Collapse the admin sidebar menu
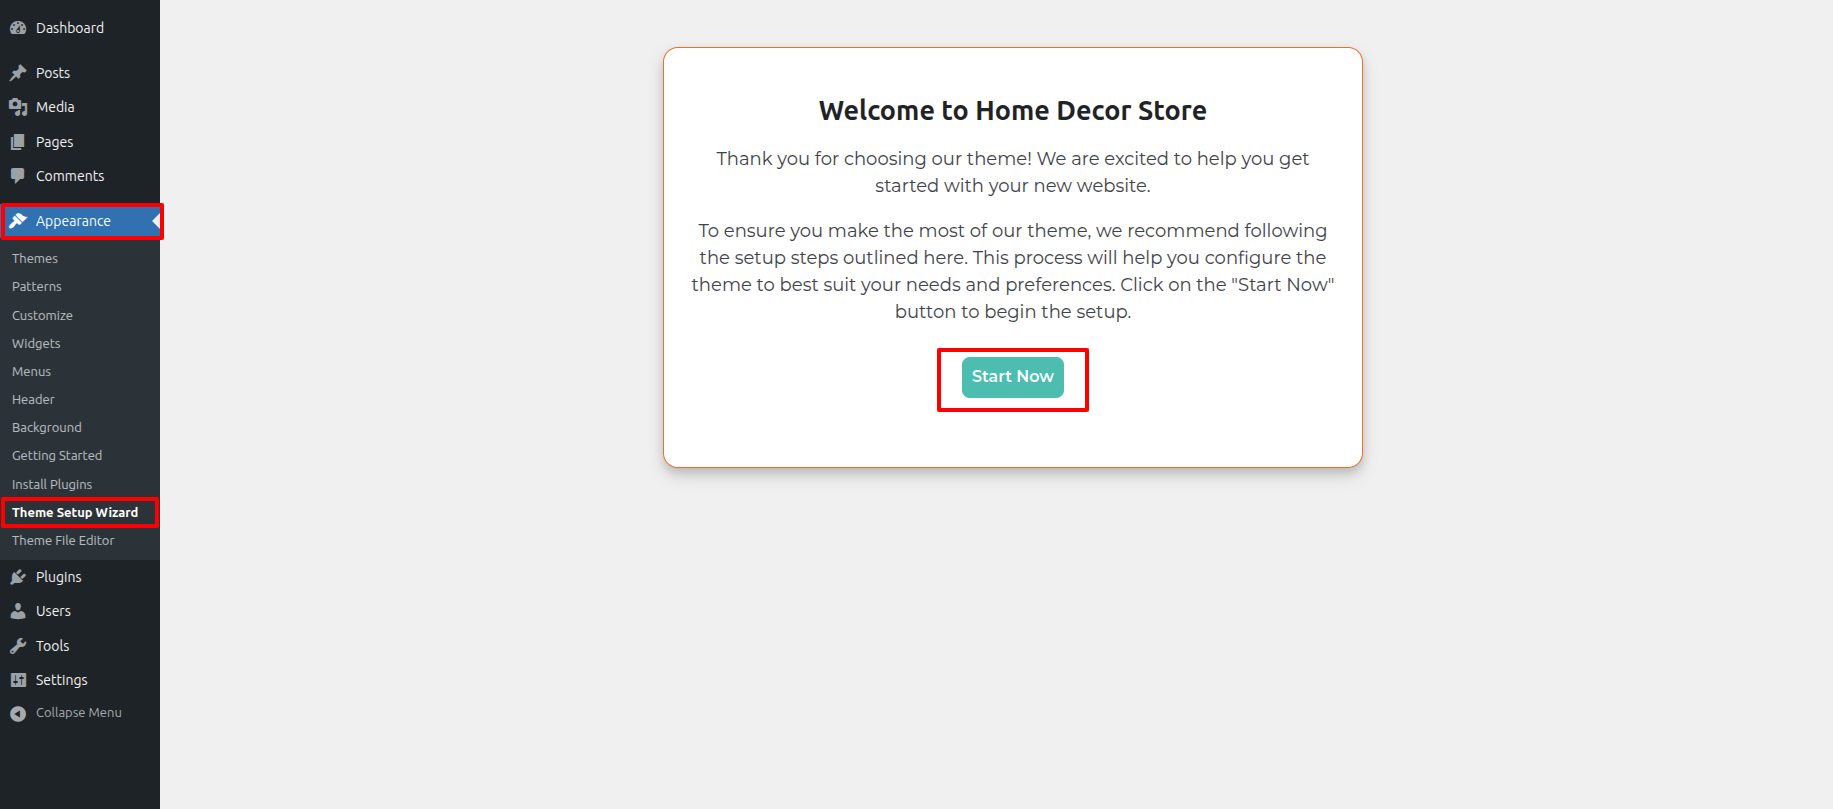This screenshot has height=809, width=1833. pos(78,713)
